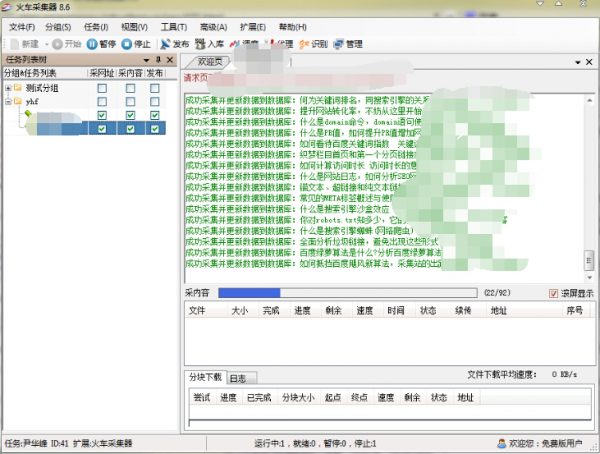Expand the 测试分组 tree node
This screenshot has height=454, width=600.
pos(8,88)
